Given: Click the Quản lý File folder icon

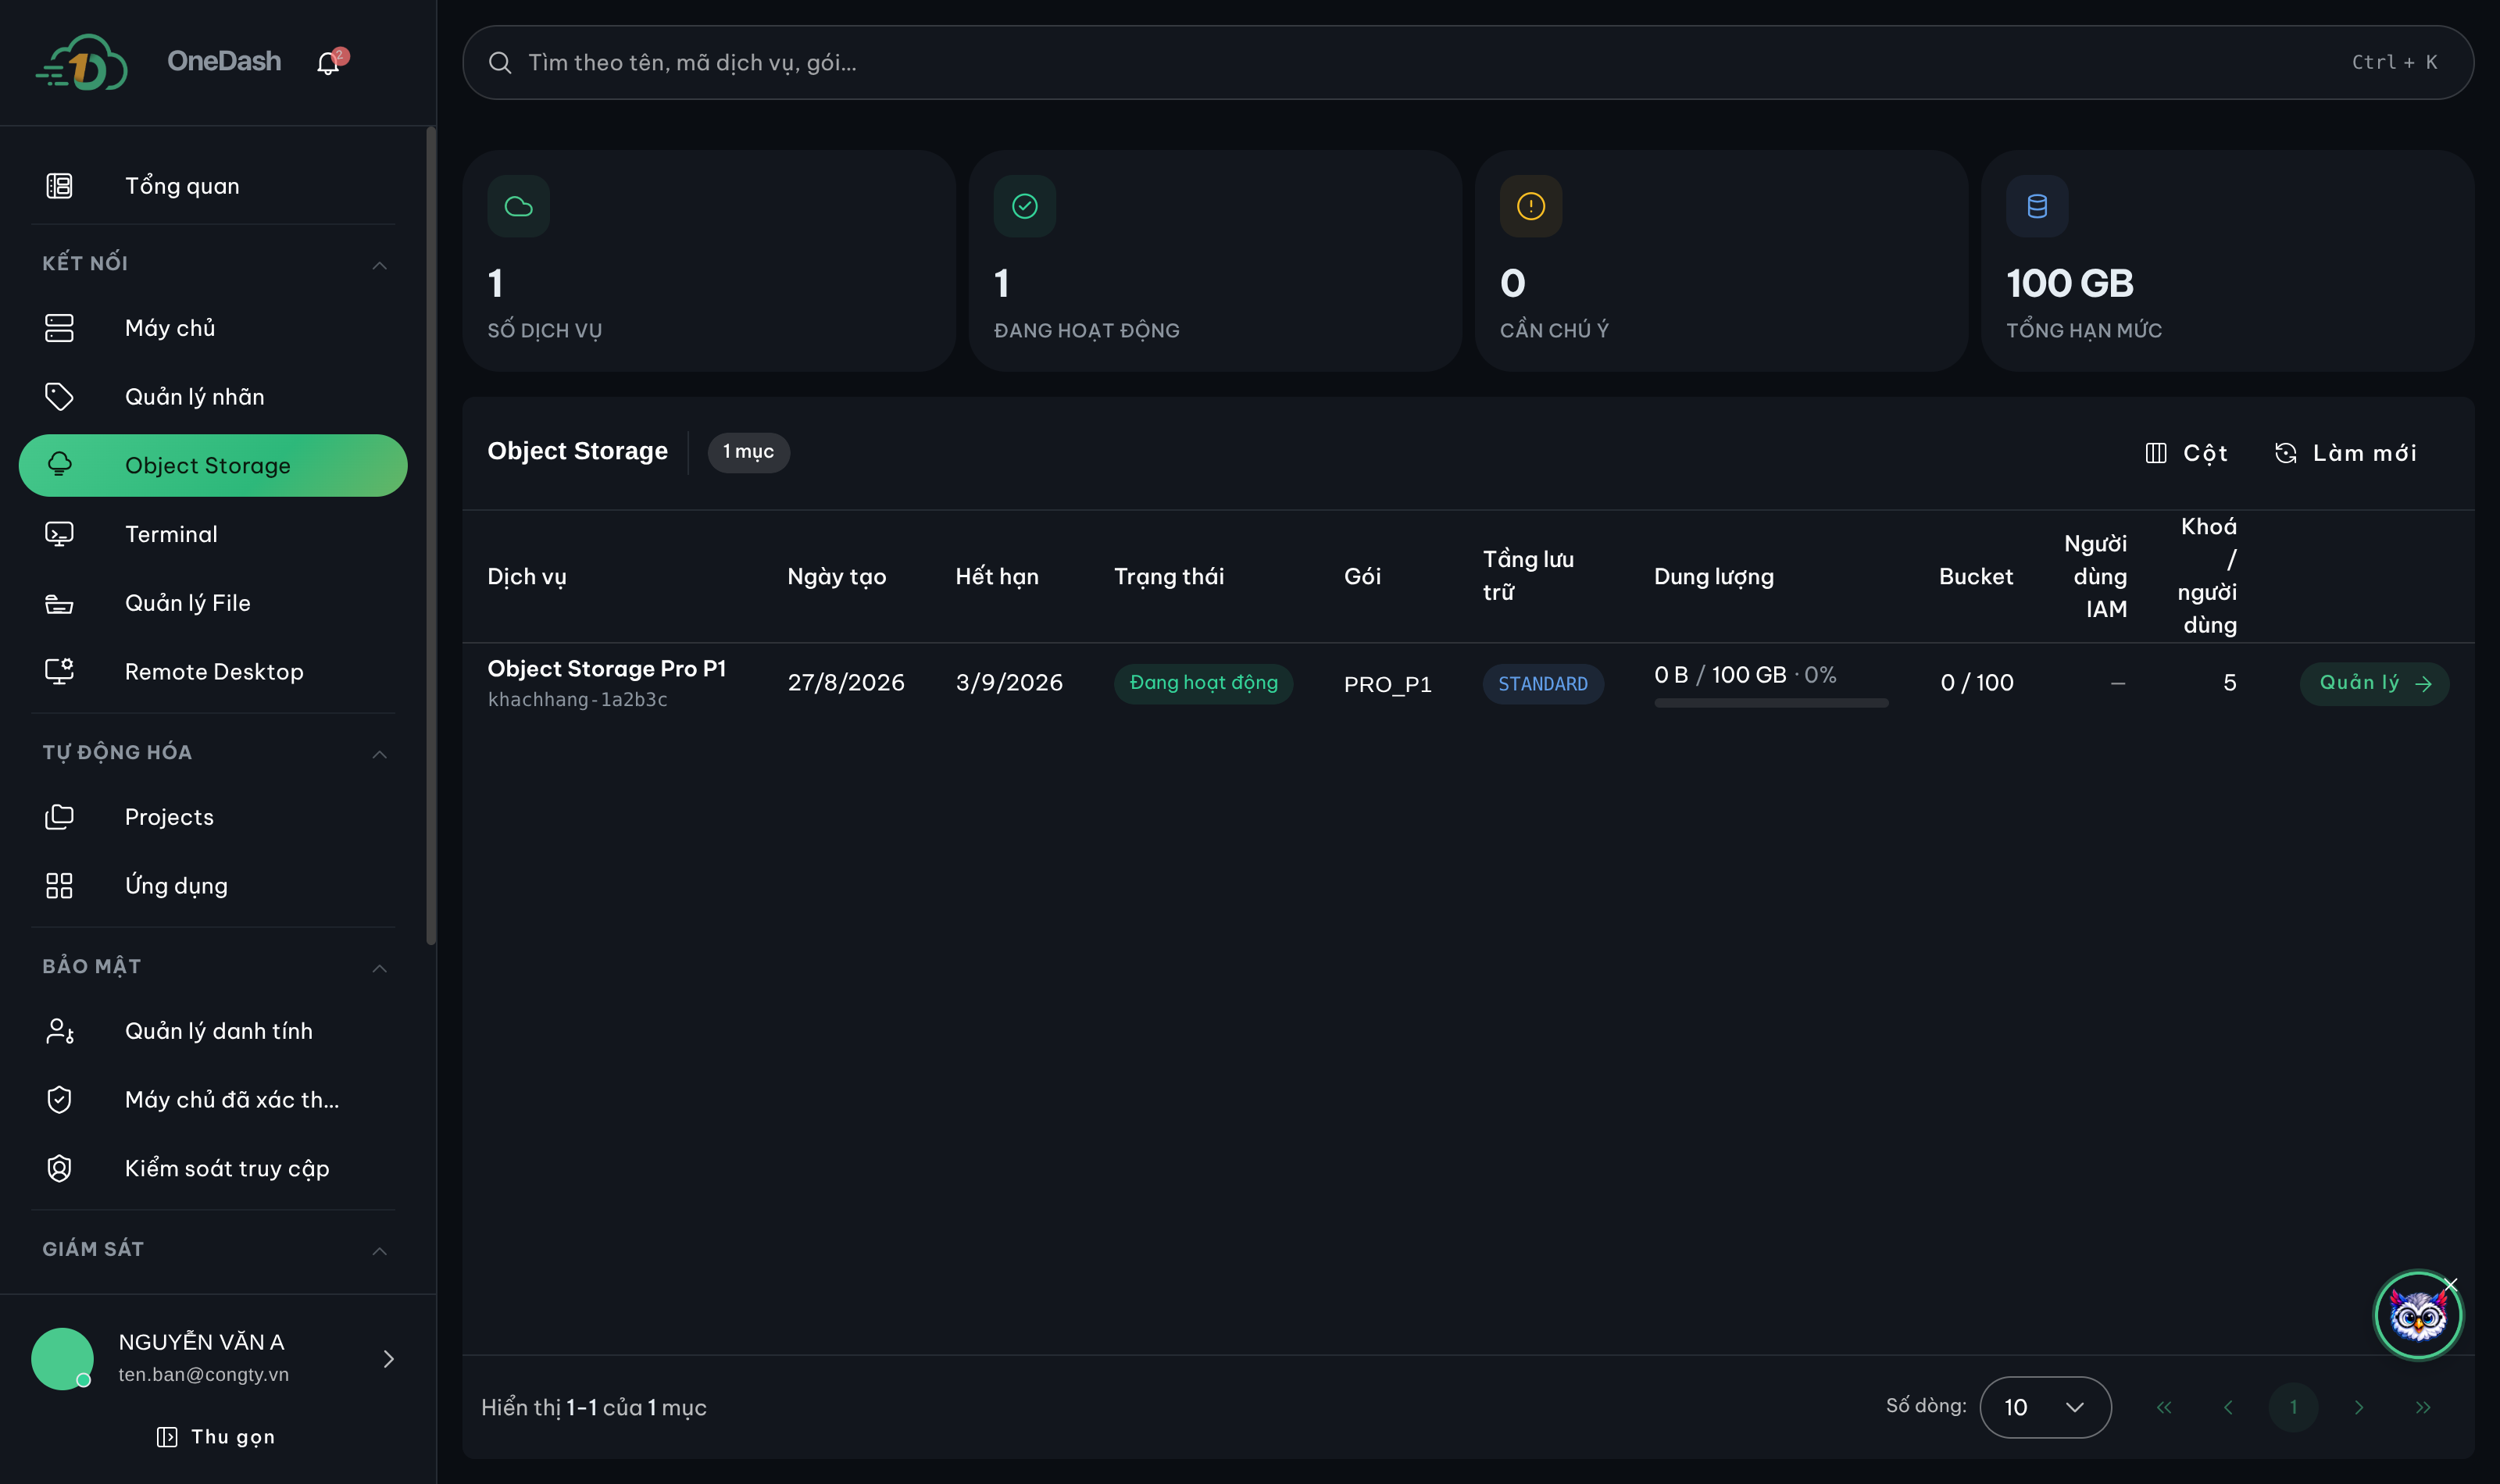Looking at the screenshot, I should pos(59,603).
